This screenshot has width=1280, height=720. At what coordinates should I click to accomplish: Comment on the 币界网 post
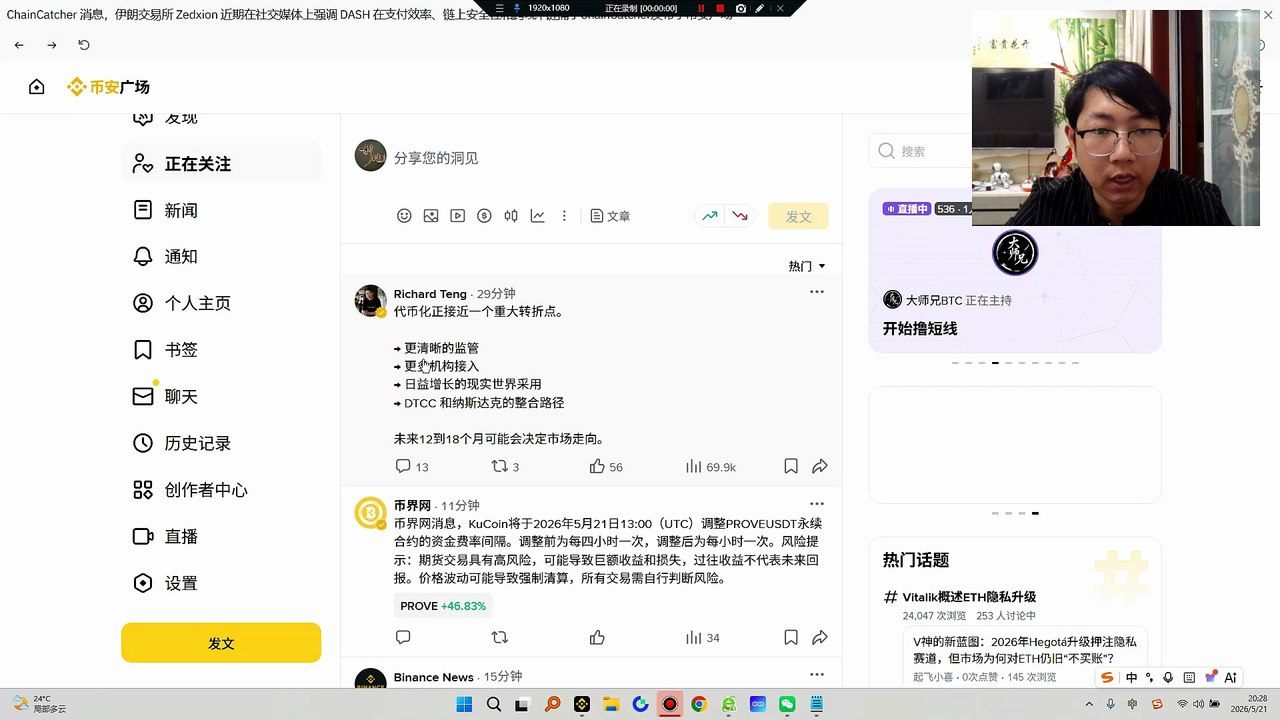[x=403, y=637]
